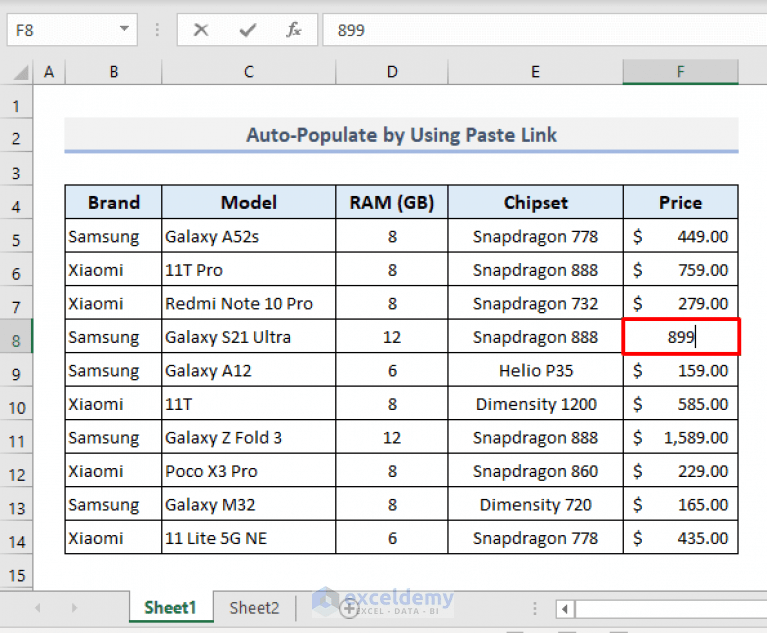This screenshot has width=767, height=633.
Task: Select price cell $ 159.00
Action: (x=680, y=370)
